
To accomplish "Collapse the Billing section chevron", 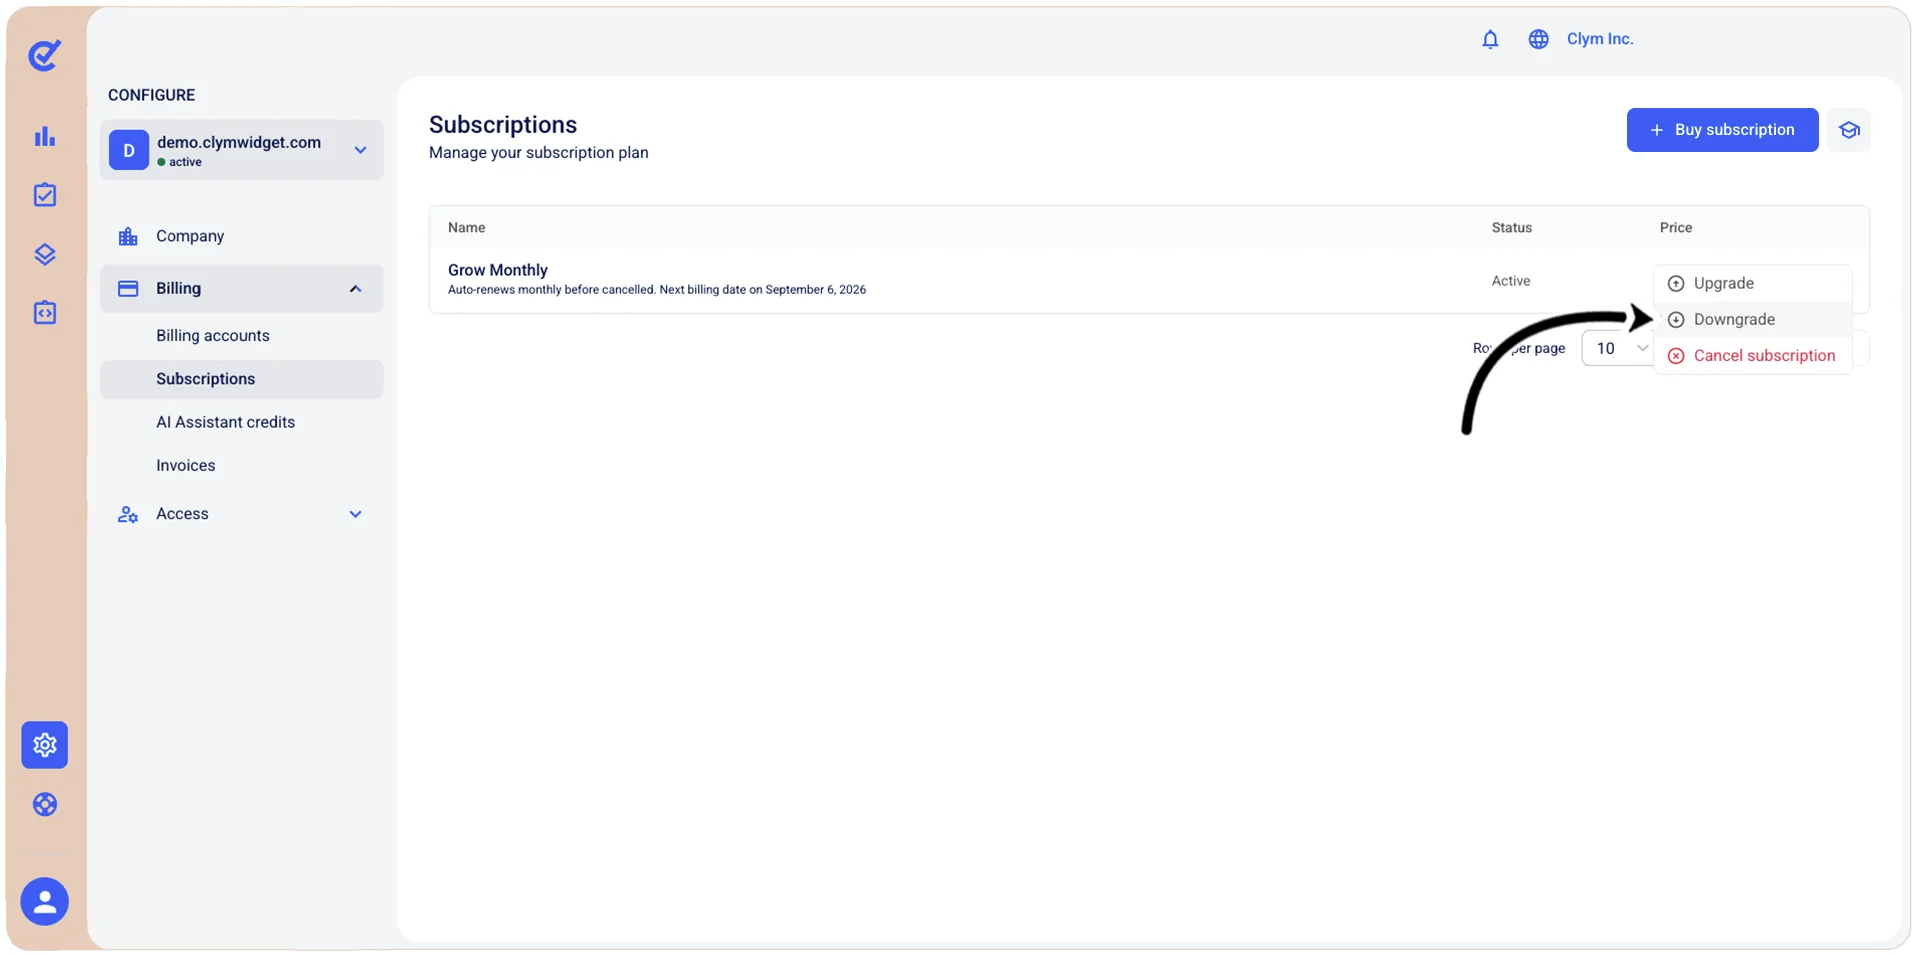I will [x=355, y=288].
